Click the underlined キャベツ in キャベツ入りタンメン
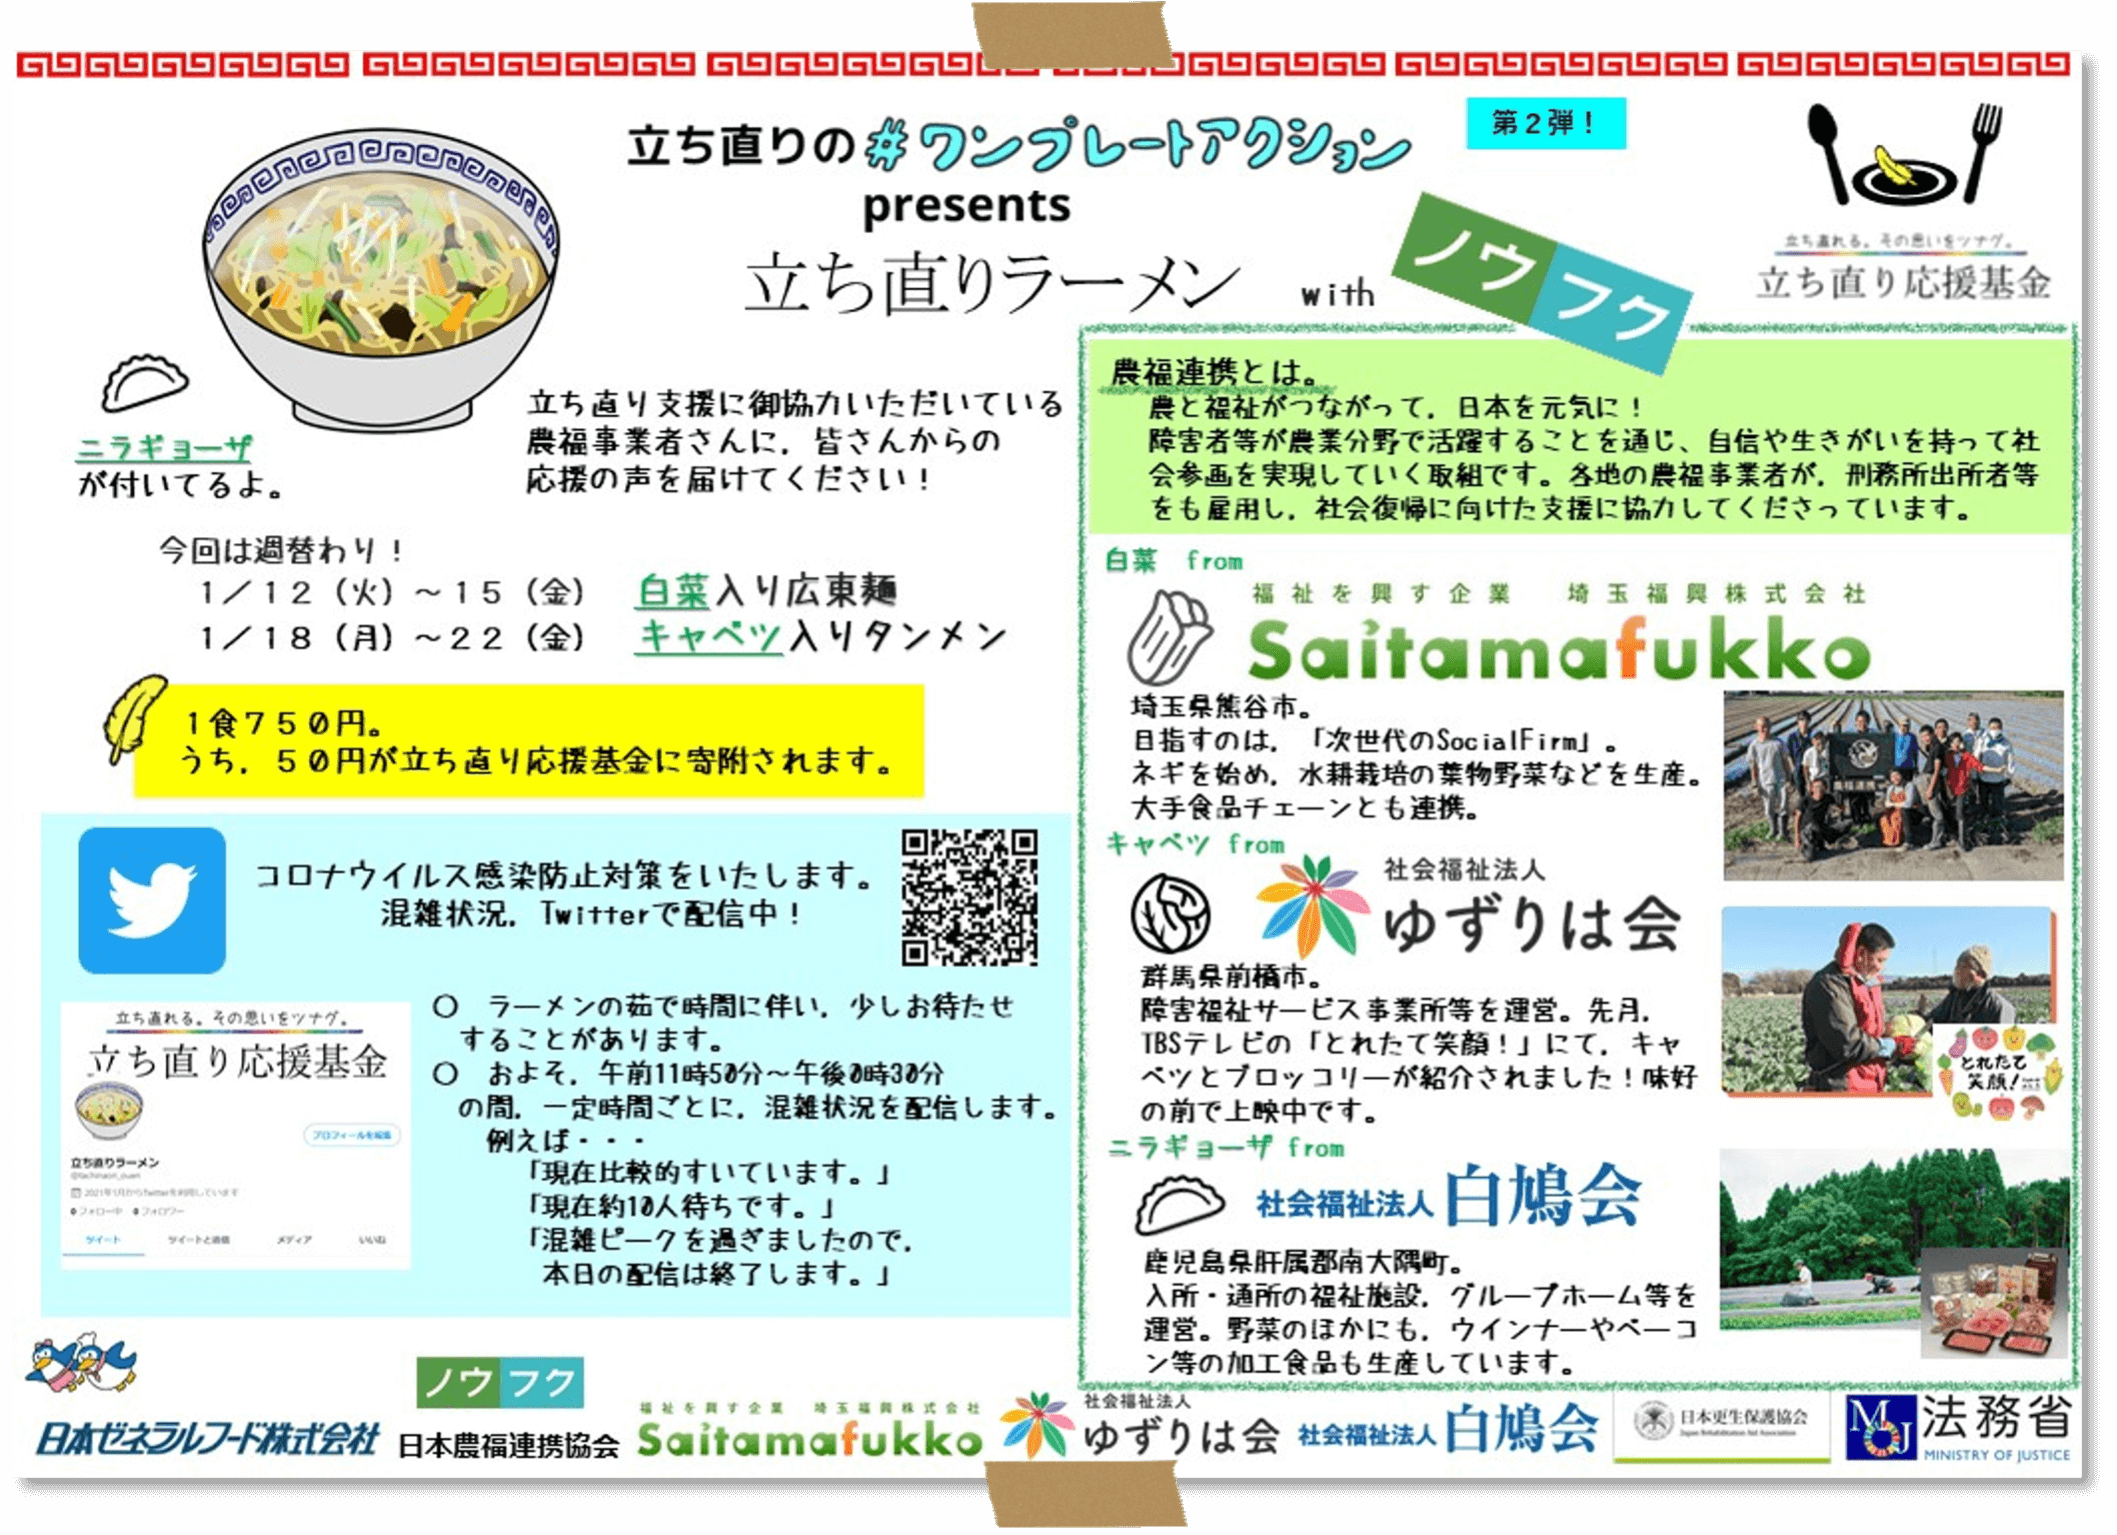This screenshot has width=2117, height=1535. (709, 636)
